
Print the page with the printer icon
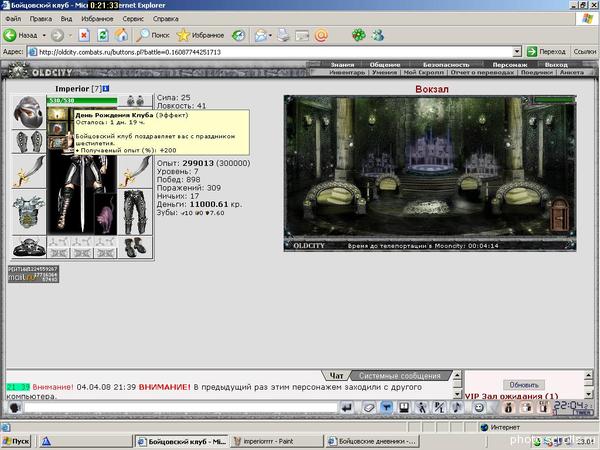pyautogui.click(x=284, y=36)
